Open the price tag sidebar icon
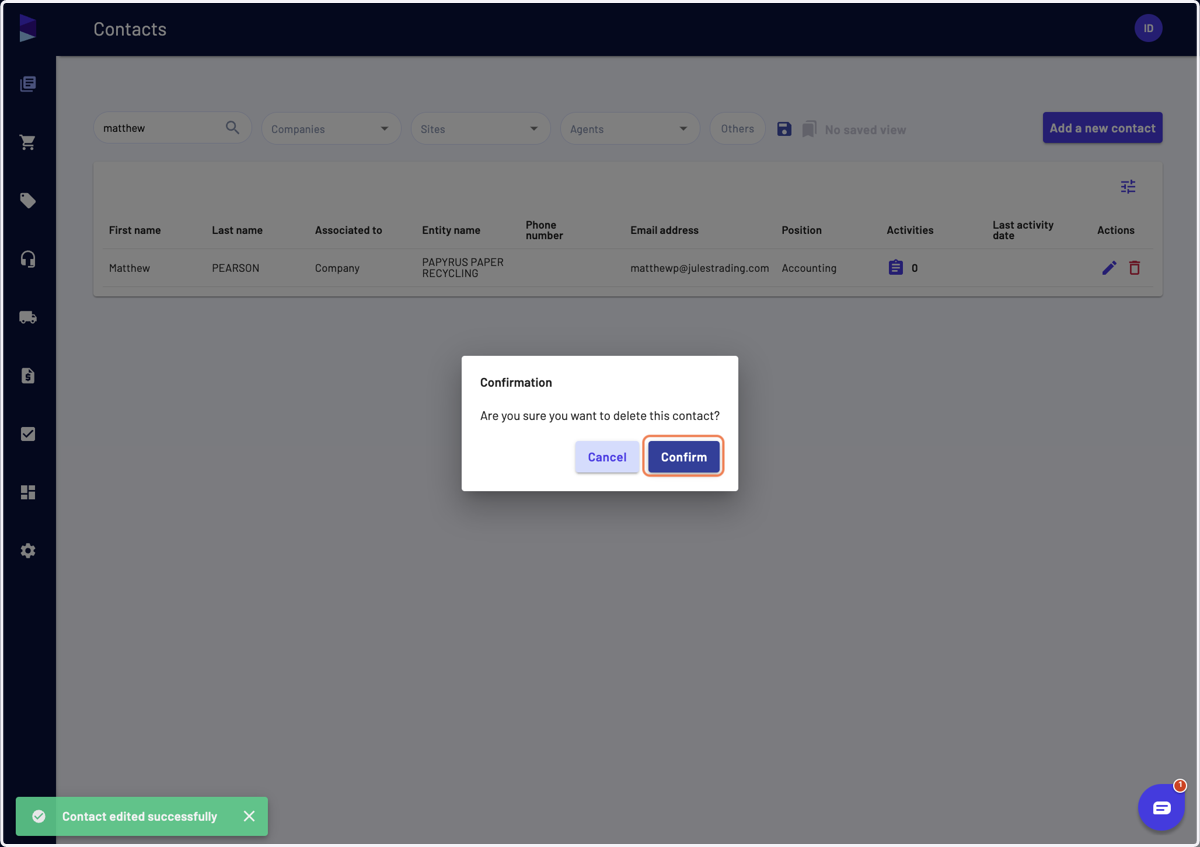Image resolution: width=1200 pixels, height=847 pixels. coord(28,201)
